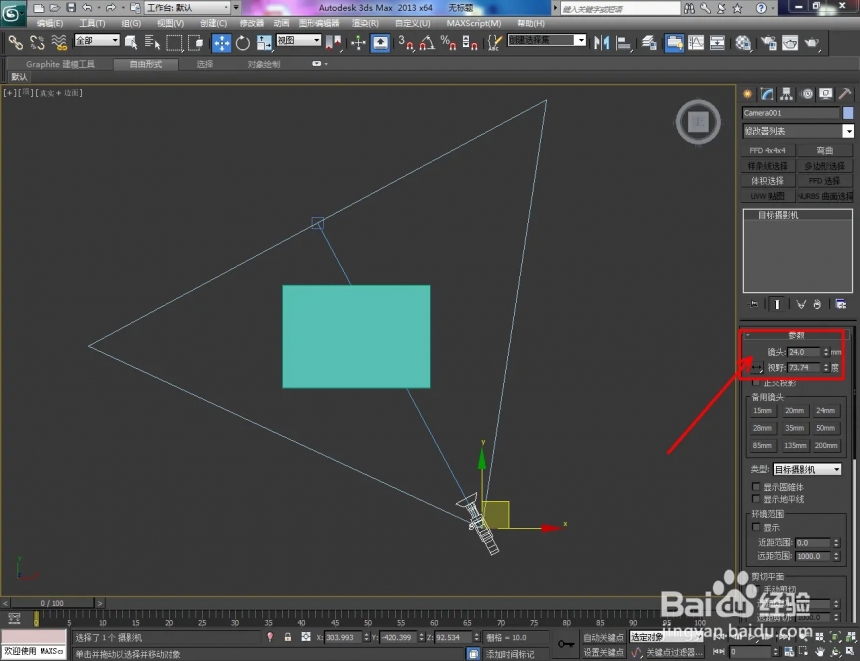
Task: Click the Camera001 object name field
Action: click(x=790, y=113)
